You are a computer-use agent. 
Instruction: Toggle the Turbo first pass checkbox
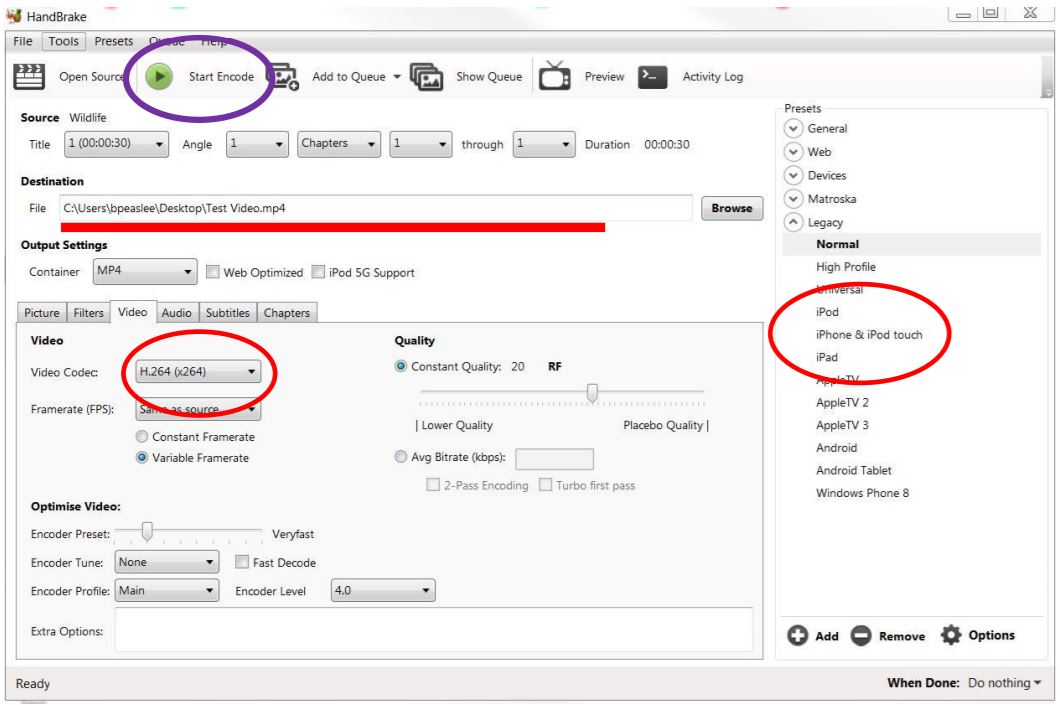(546, 485)
